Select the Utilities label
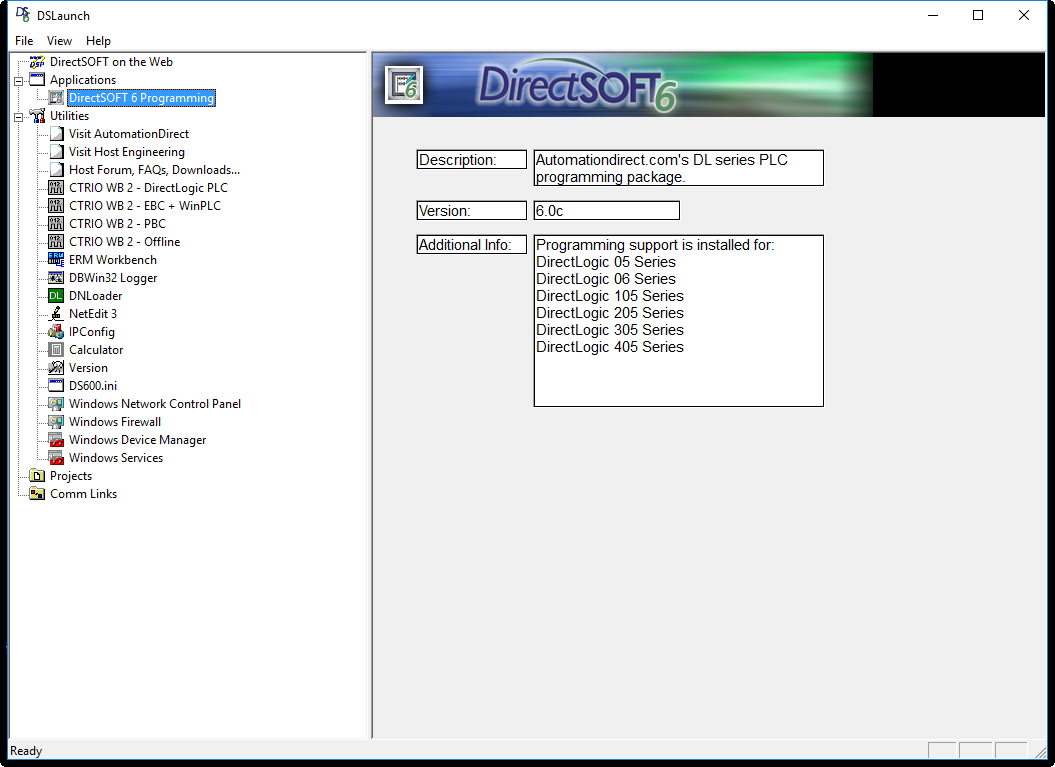The height and width of the screenshot is (767, 1055). (x=69, y=116)
